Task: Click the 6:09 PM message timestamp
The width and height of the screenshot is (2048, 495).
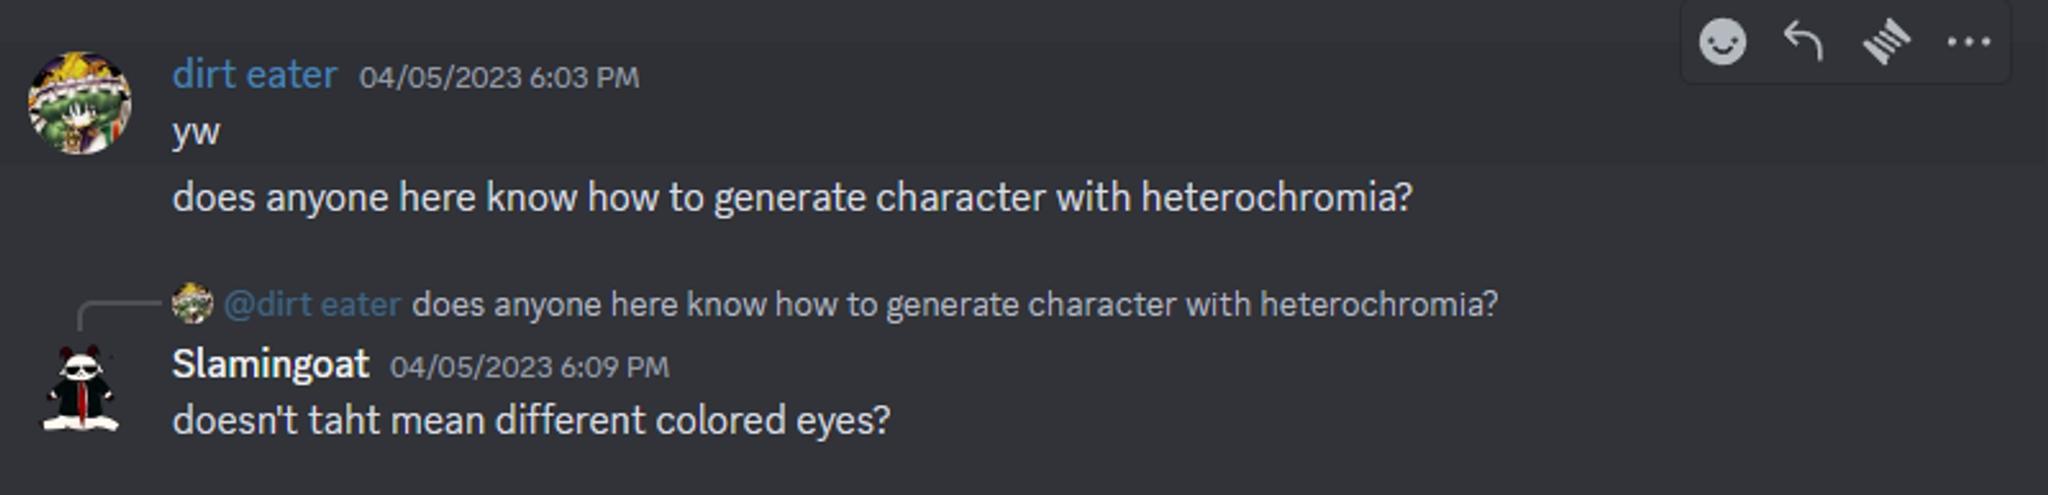Action: pos(529,367)
